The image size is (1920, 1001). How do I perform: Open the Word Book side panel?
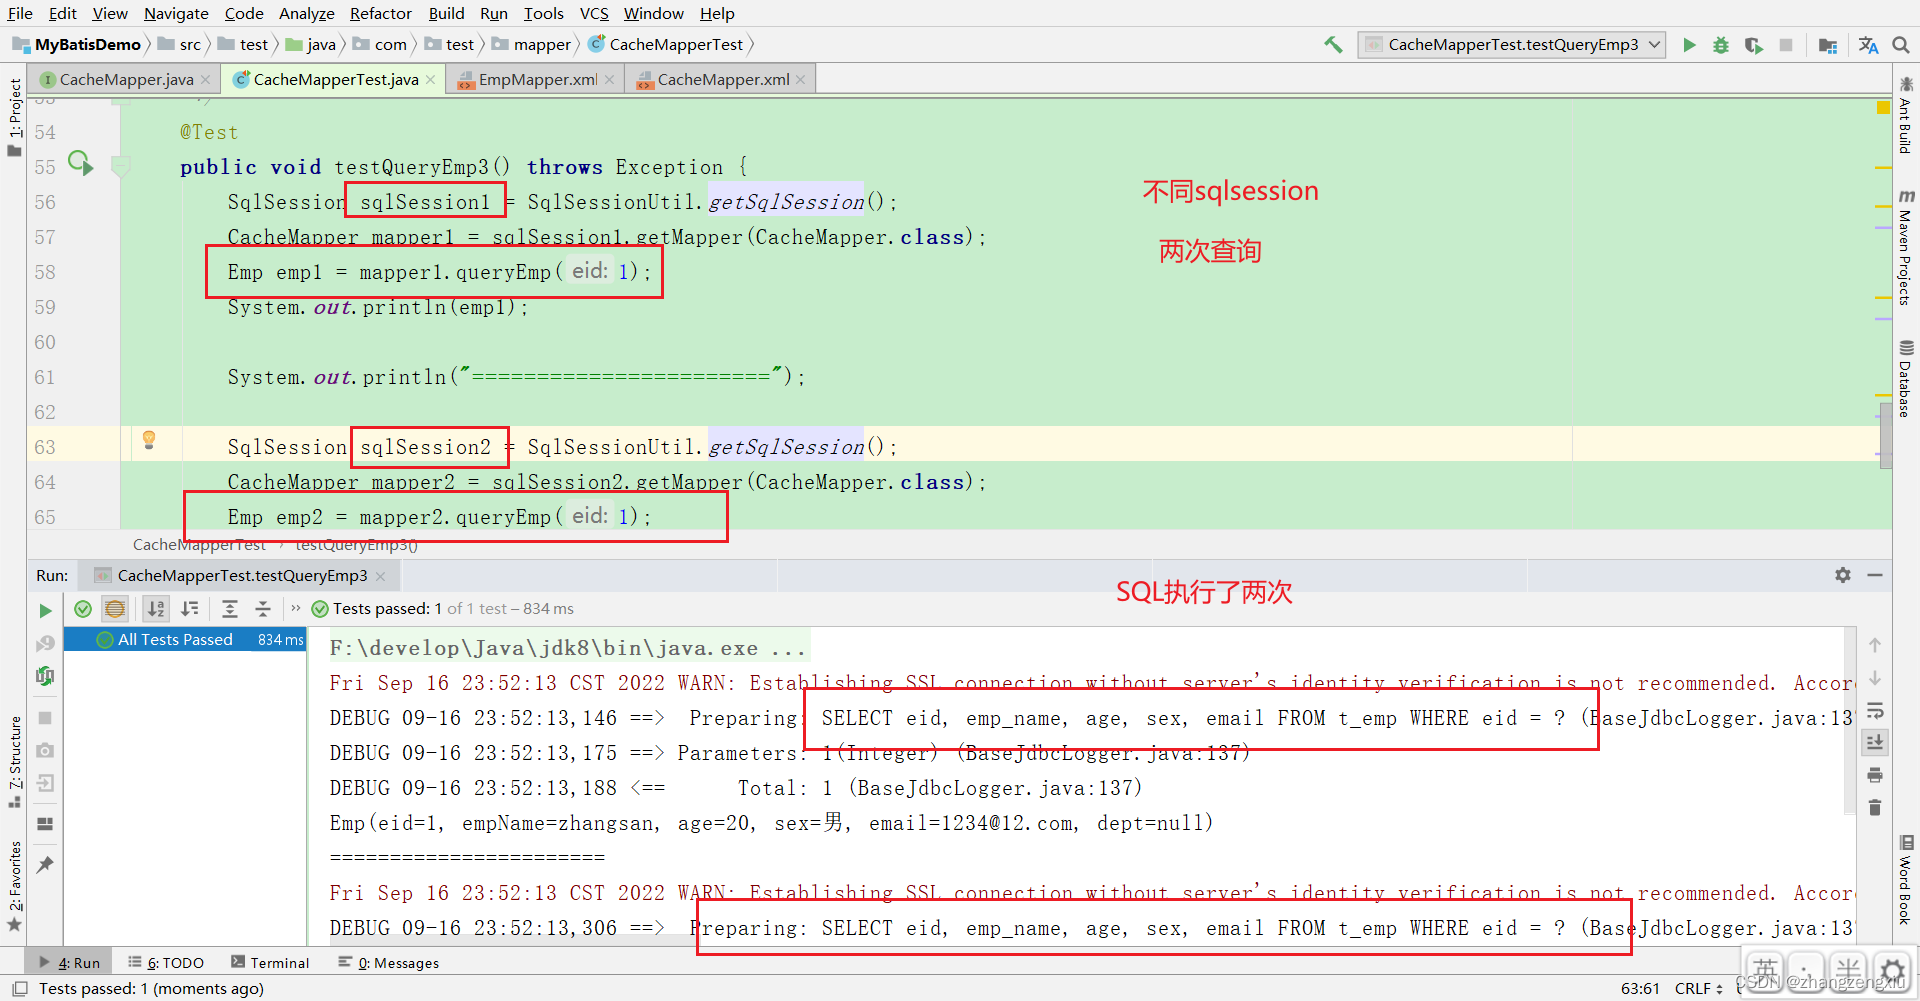pos(1906,880)
